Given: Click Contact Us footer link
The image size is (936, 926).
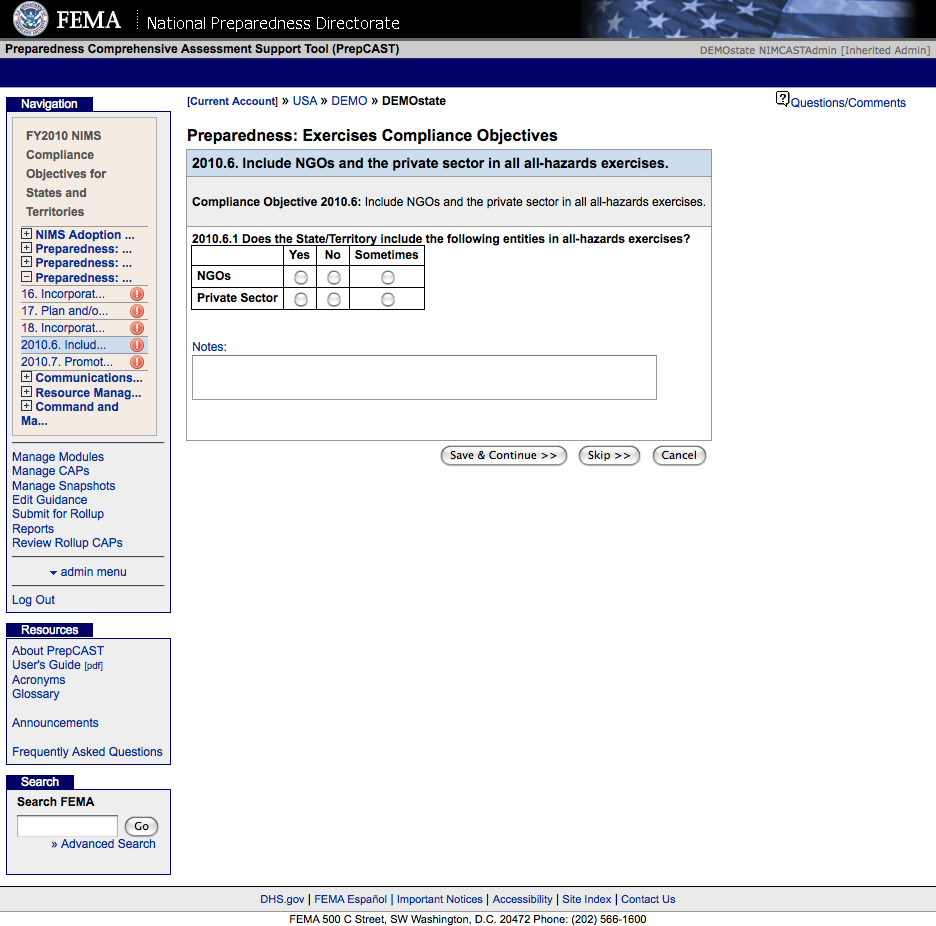Looking at the screenshot, I should click(648, 899).
